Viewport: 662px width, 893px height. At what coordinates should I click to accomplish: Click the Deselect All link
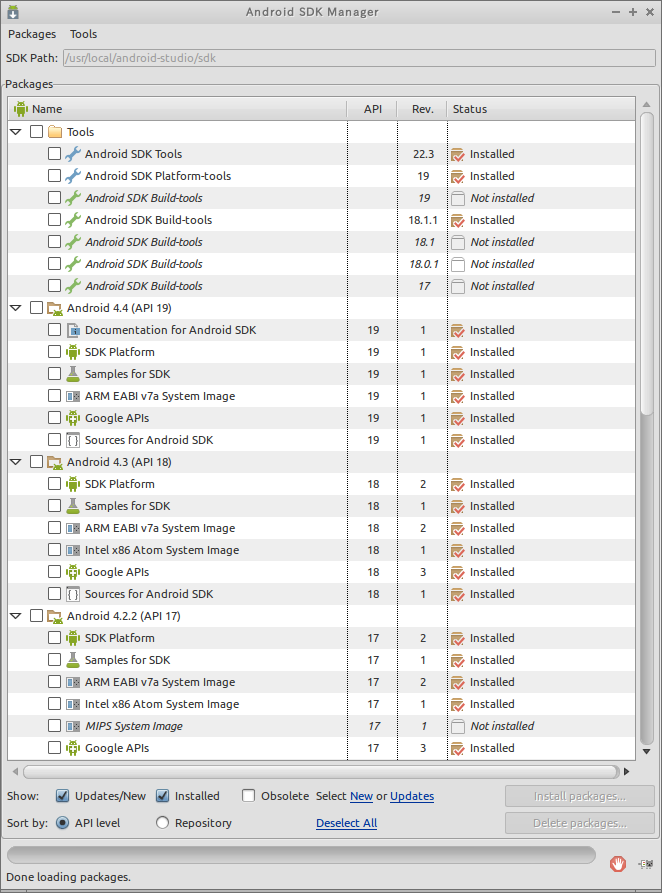346,824
